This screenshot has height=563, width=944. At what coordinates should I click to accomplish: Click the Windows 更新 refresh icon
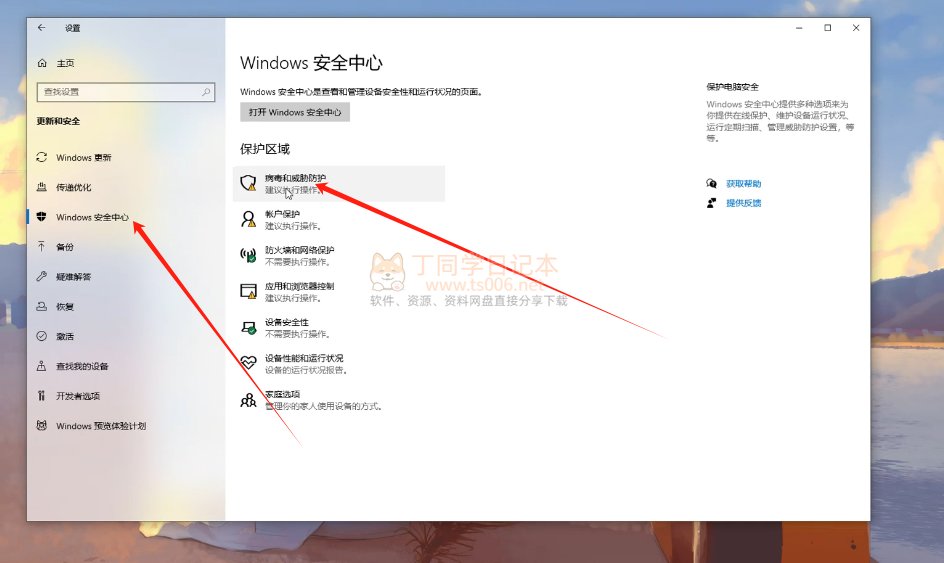pos(42,157)
